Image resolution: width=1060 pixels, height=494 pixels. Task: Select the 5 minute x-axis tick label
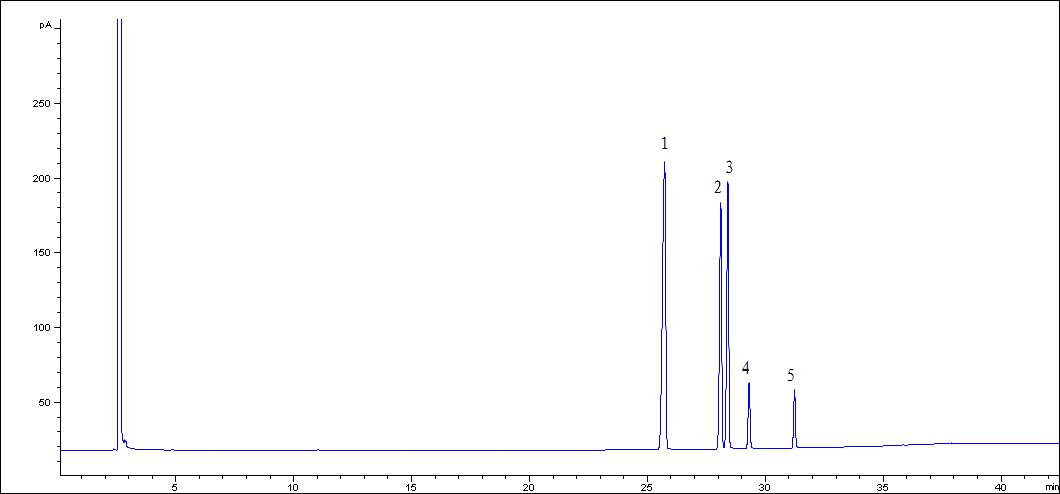point(175,488)
